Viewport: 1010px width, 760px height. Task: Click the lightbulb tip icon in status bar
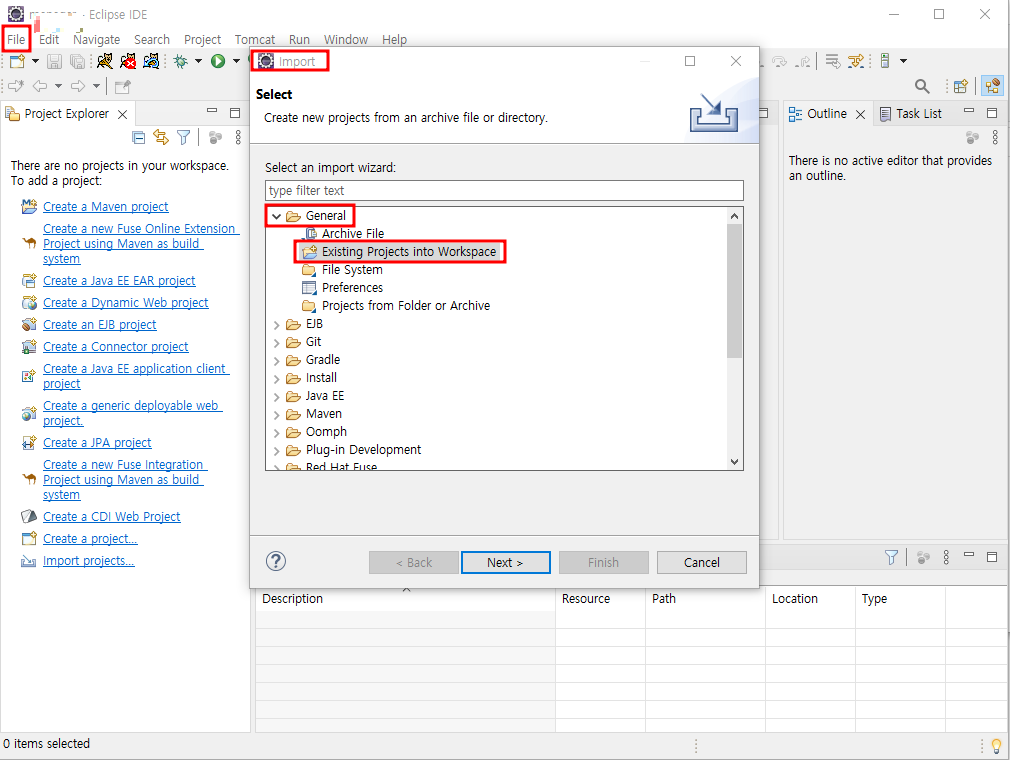(x=996, y=746)
